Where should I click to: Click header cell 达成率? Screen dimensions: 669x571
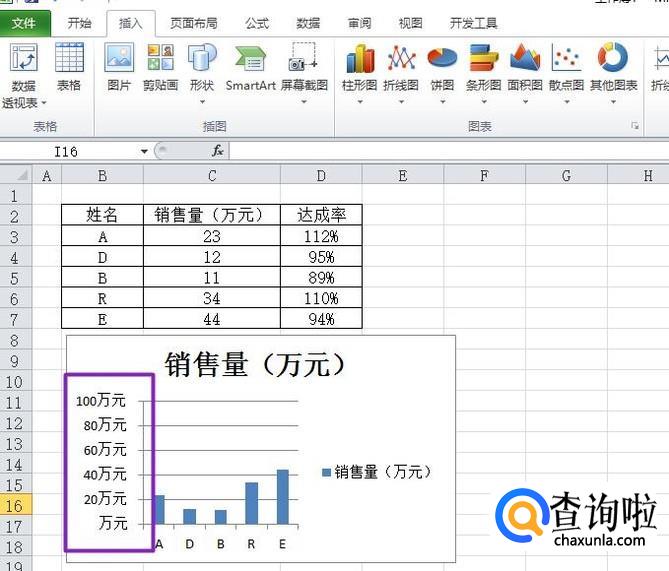click(x=321, y=215)
